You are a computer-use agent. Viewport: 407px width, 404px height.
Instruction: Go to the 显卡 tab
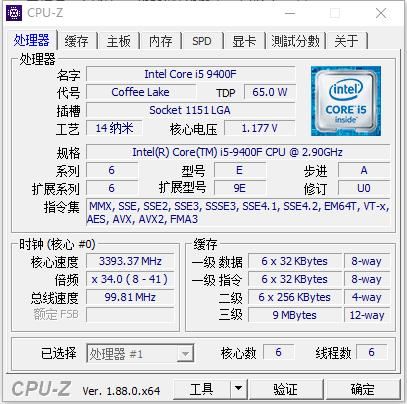[x=244, y=41]
